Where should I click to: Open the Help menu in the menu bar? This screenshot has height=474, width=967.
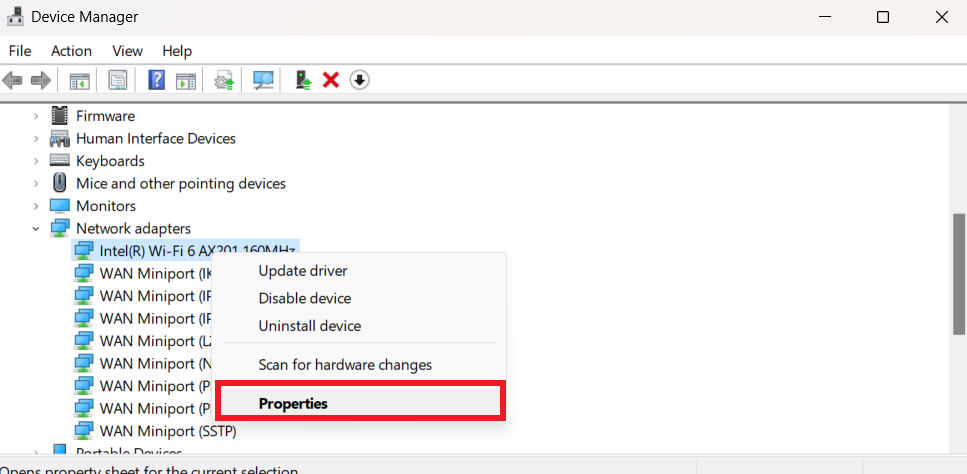click(177, 51)
